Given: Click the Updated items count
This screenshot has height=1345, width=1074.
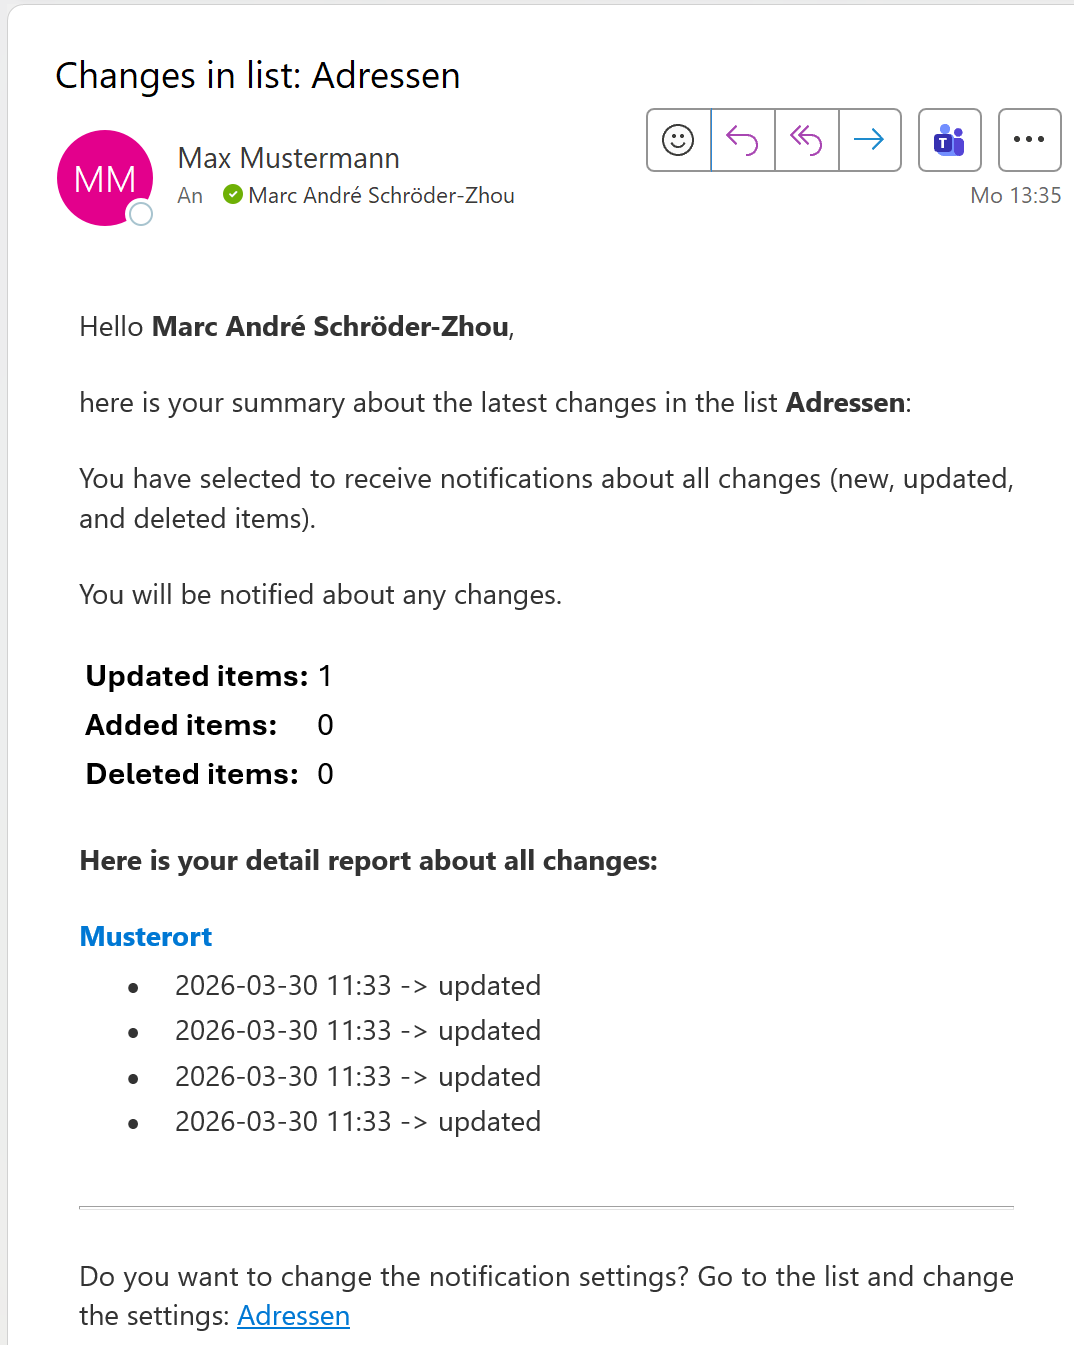Looking at the screenshot, I should [324, 676].
